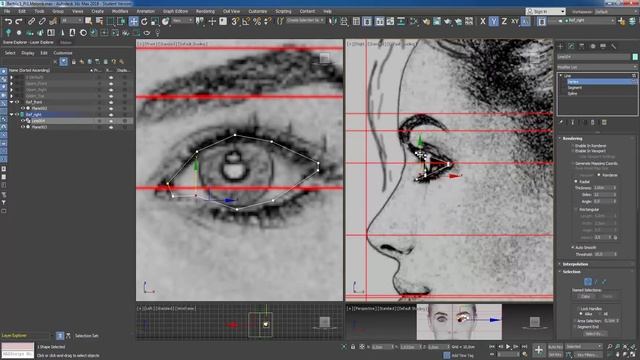Restrict to Z axis button
Image resolution: width=640 pixels, height=360 pixels.
point(504,21)
